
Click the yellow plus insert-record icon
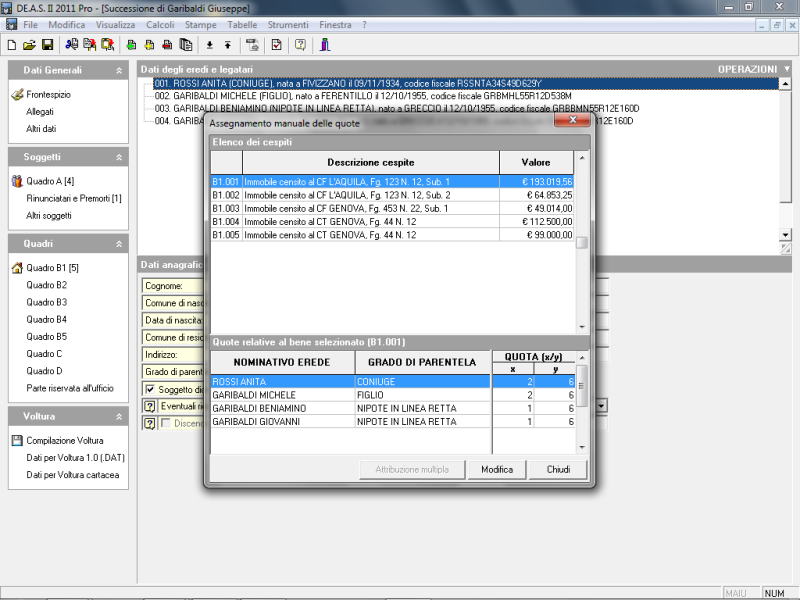click(149, 45)
